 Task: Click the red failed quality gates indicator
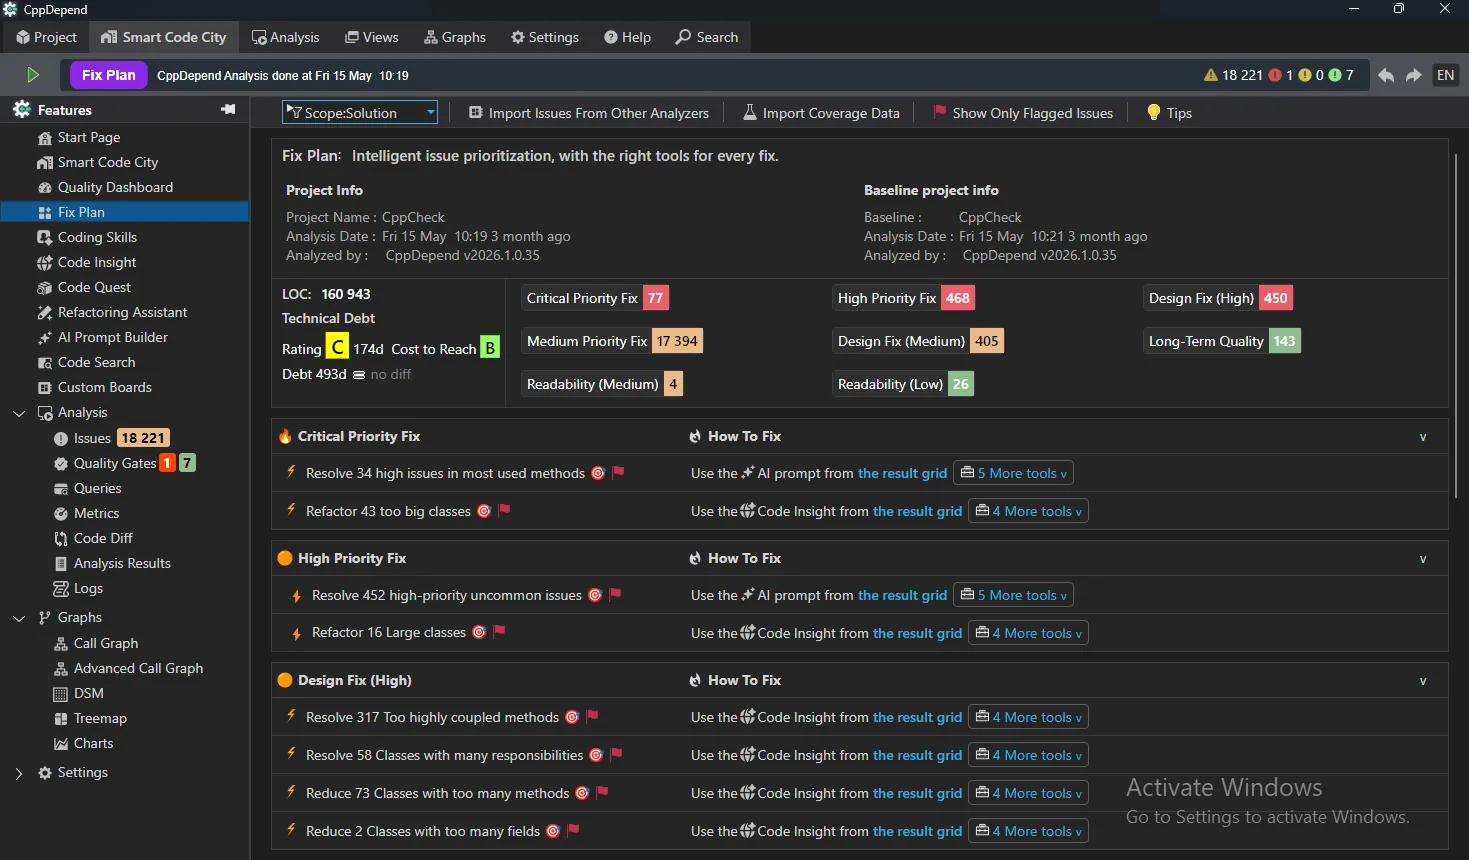tap(1281, 75)
